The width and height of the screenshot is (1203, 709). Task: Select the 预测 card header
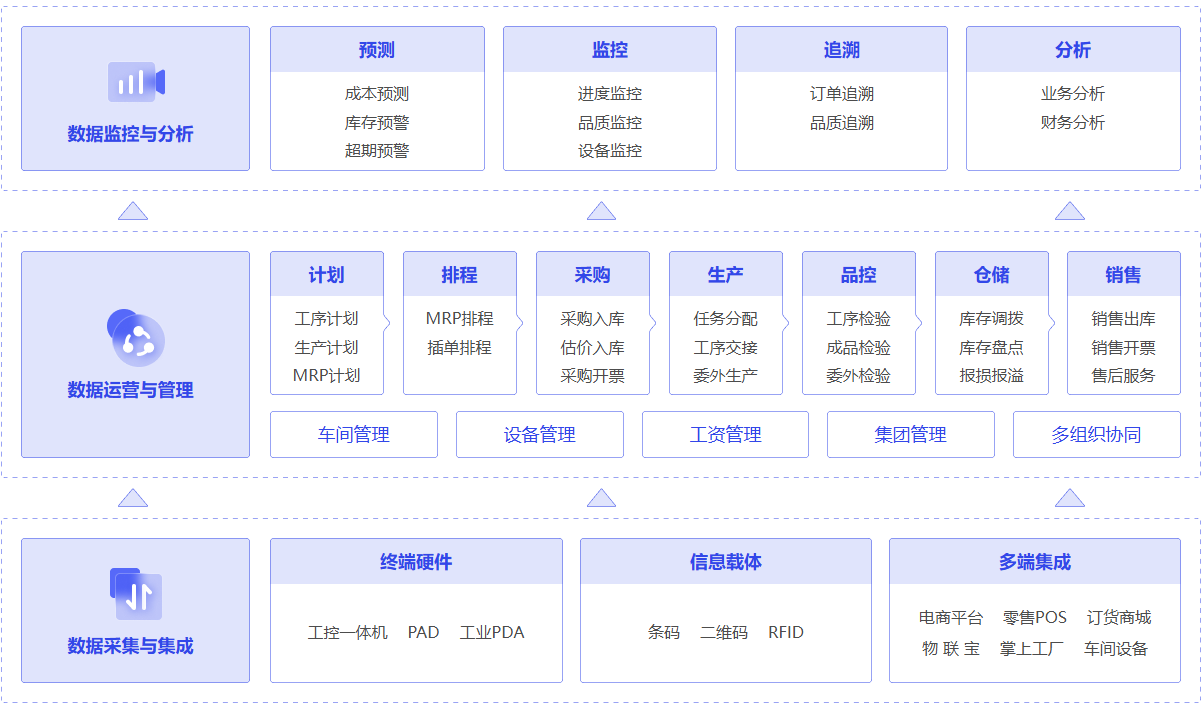[x=377, y=50]
